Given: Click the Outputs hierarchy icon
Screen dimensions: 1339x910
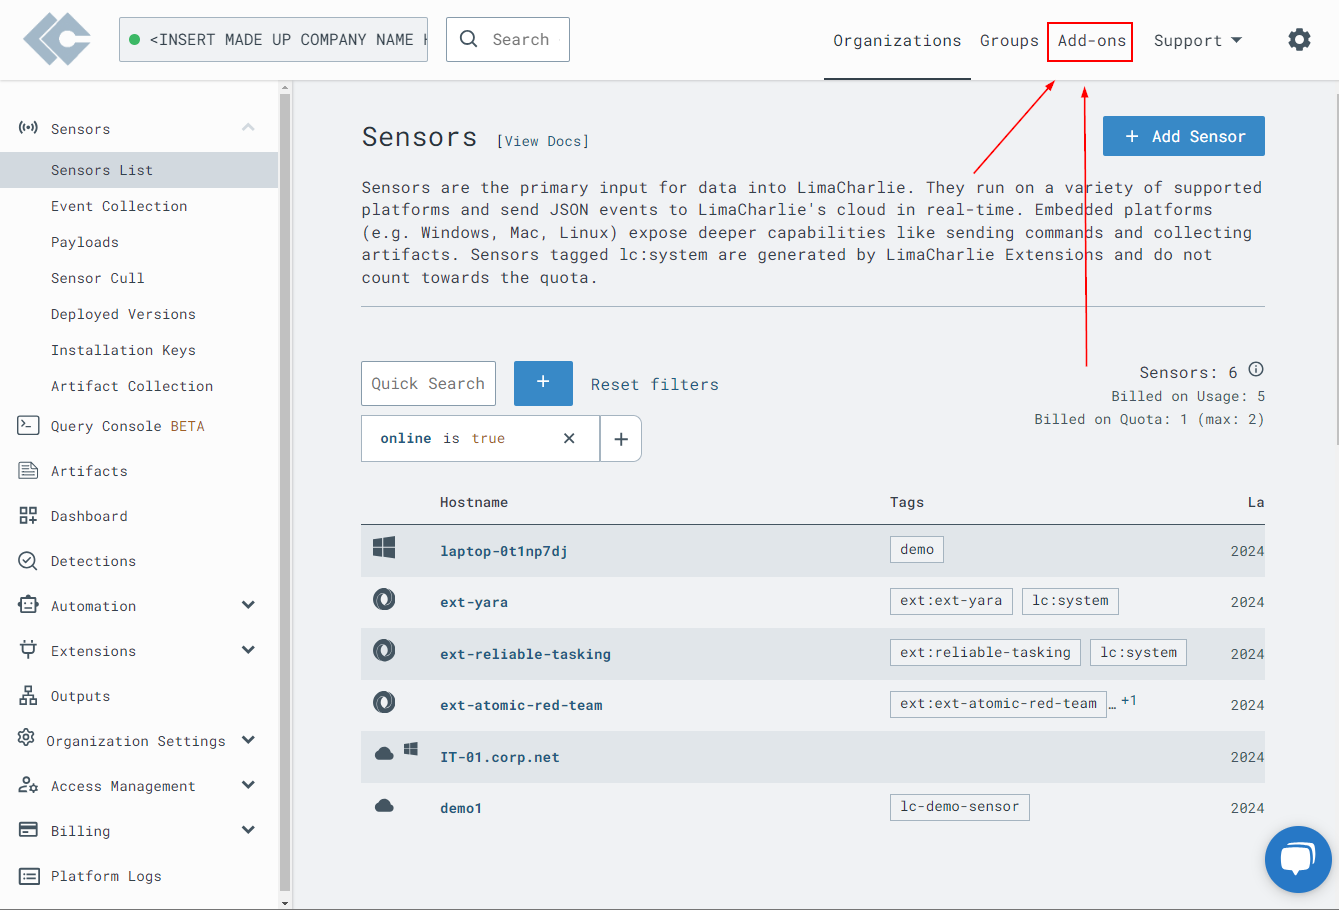Looking at the screenshot, I should click(28, 696).
